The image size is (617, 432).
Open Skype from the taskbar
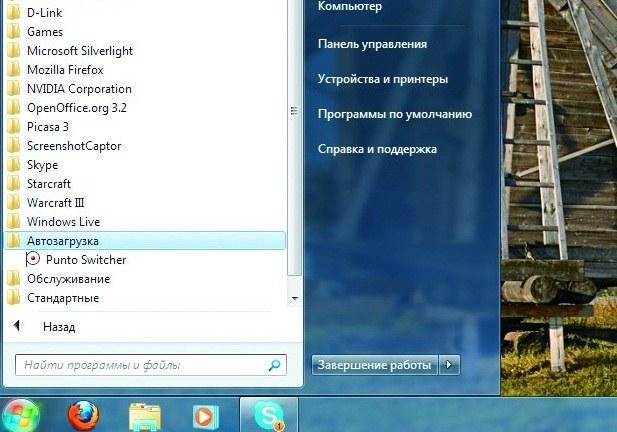(268, 415)
